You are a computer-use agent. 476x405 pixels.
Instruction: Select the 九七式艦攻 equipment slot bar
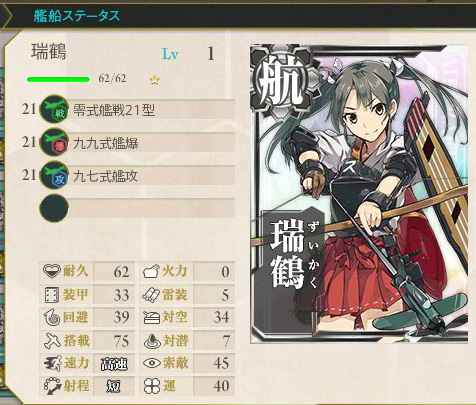(x=152, y=175)
